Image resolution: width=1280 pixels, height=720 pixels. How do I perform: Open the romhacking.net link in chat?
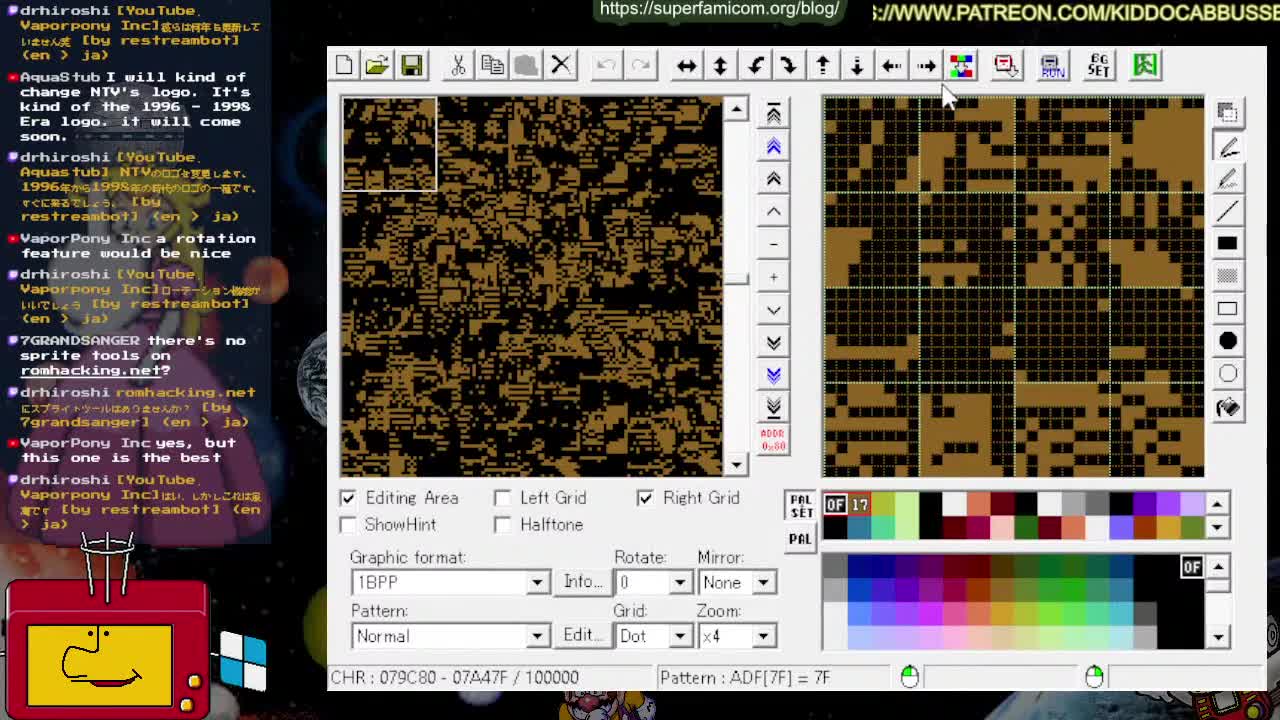(90, 370)
